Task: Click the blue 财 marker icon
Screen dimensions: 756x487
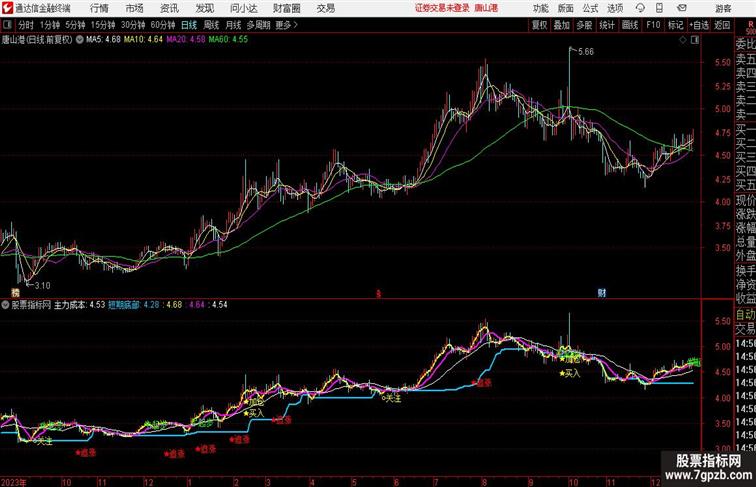Action: pos(602,293)
